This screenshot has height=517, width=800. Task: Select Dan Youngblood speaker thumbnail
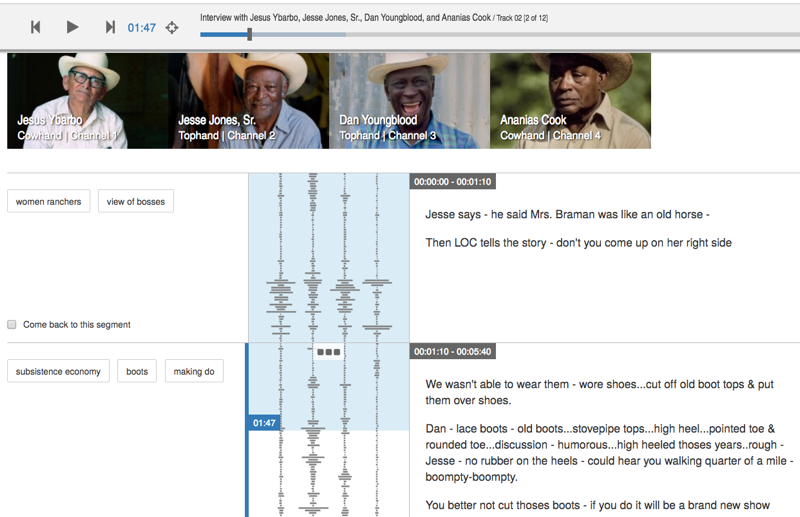click(x=409, y=101)
